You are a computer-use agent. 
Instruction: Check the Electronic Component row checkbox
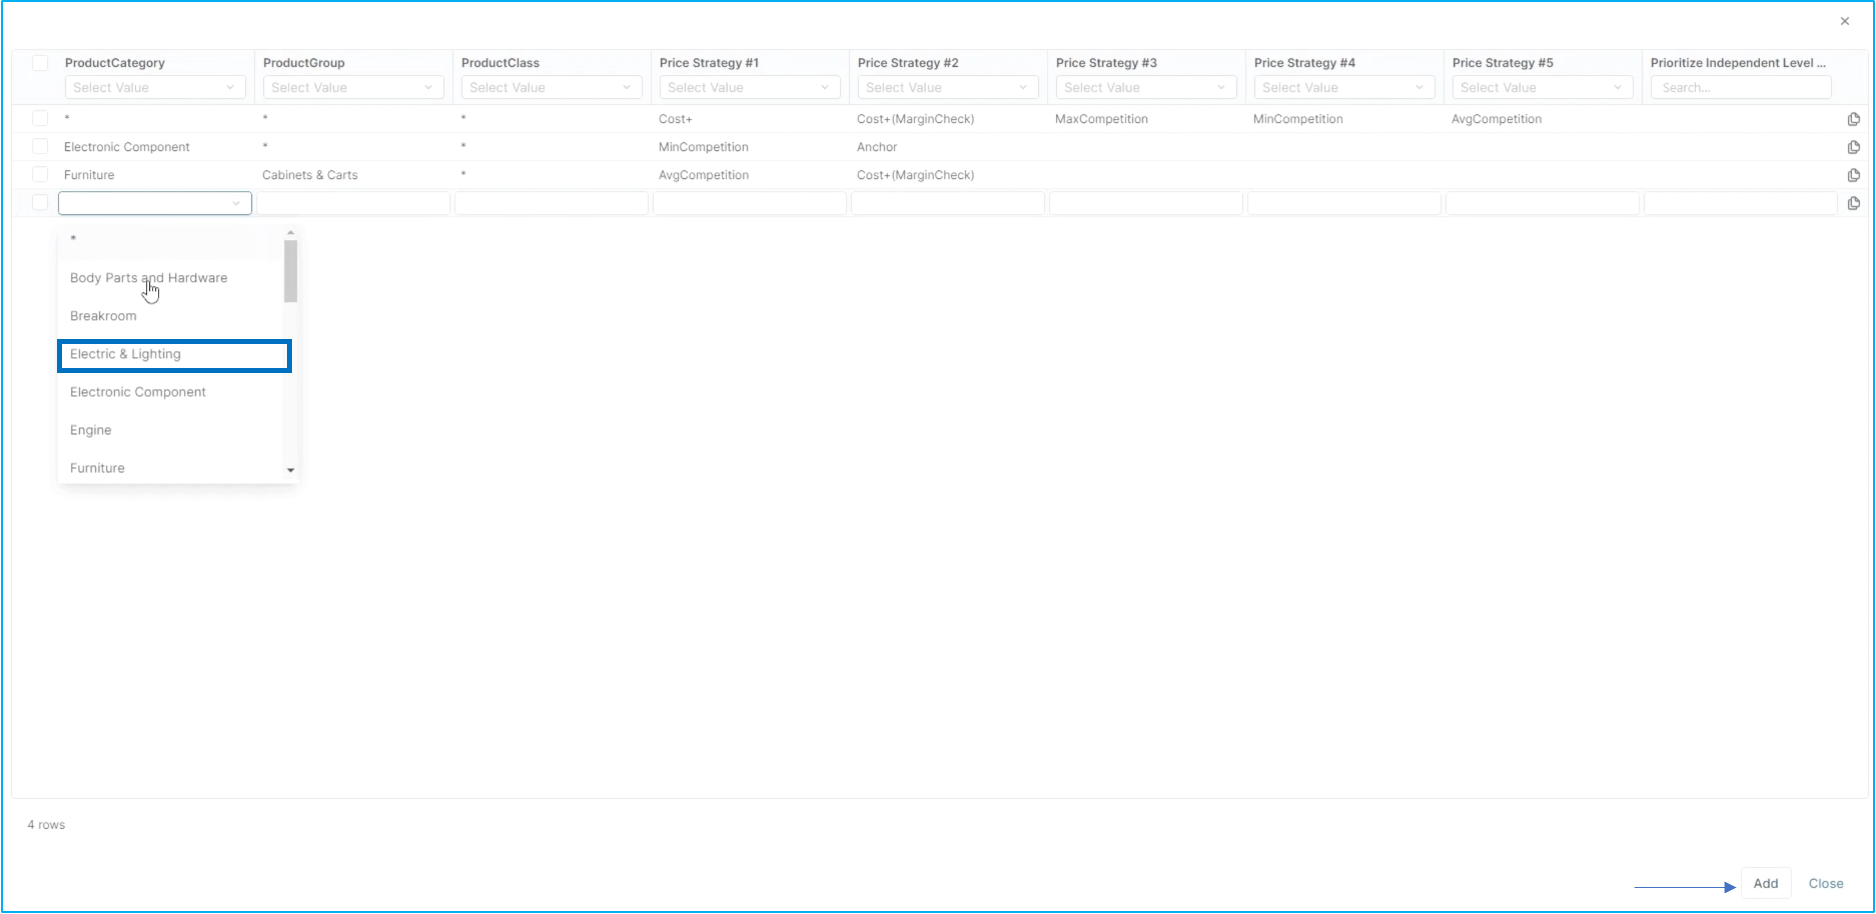click(40, 147)
